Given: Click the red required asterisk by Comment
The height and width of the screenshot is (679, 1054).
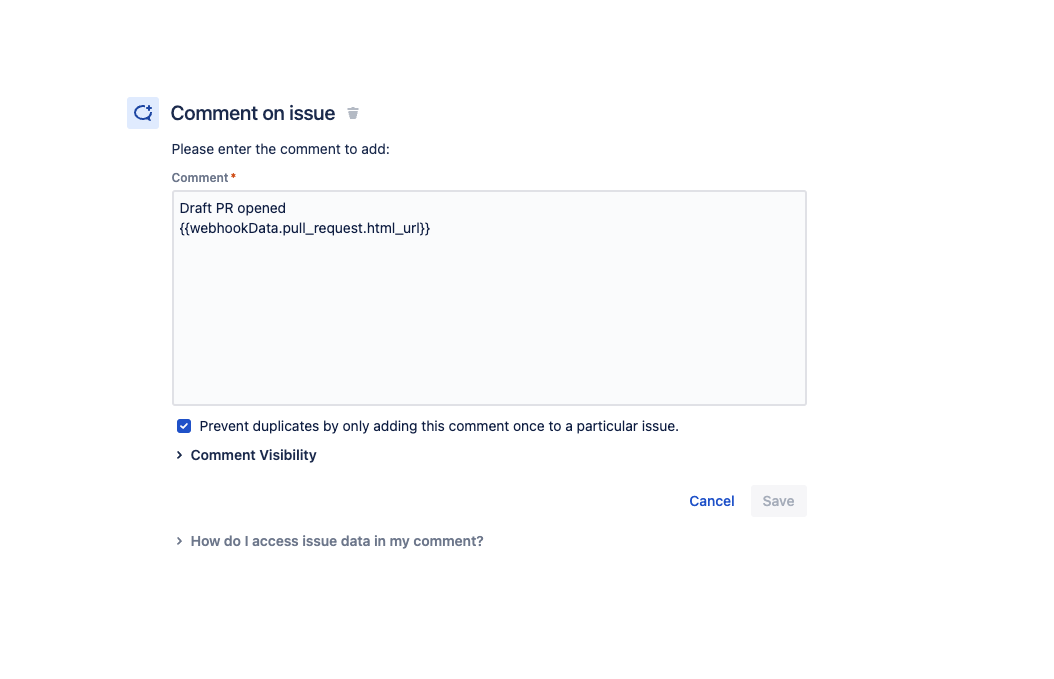Looking at the screenshot, I should [x=233, y=177].
